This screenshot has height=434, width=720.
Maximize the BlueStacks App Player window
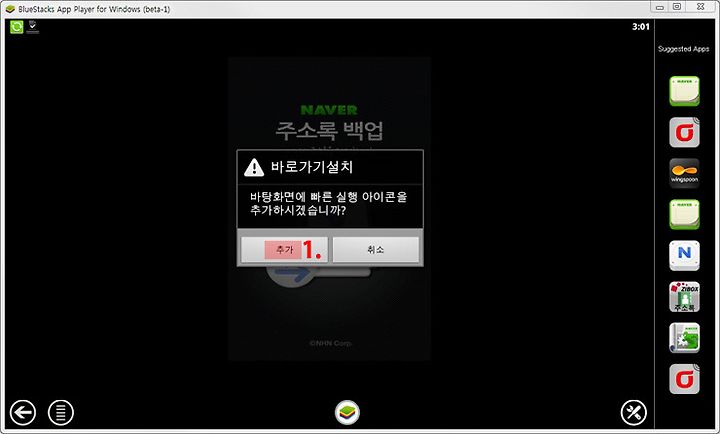[677, 7]
